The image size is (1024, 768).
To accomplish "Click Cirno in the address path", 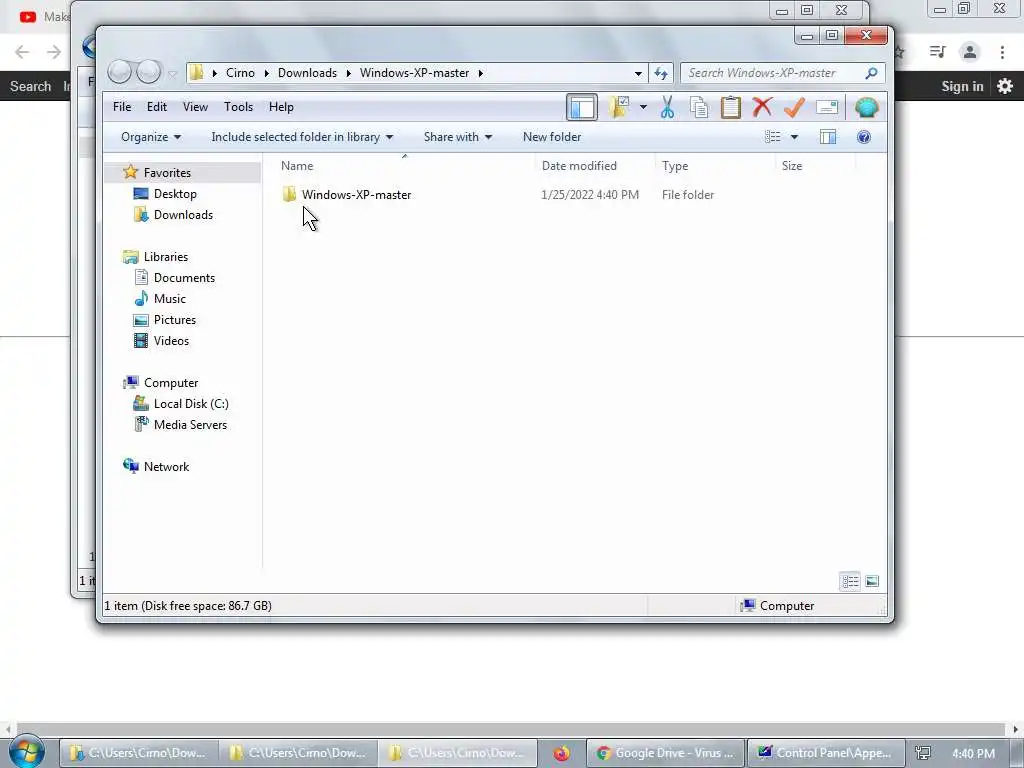I will click(240, 72).
